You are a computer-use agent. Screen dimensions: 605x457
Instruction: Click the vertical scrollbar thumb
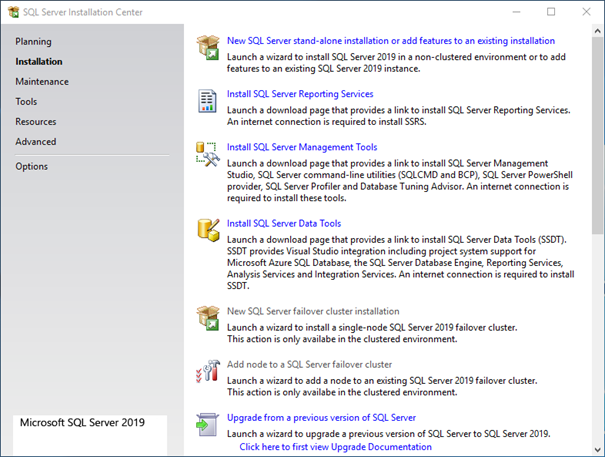point(598,135)
